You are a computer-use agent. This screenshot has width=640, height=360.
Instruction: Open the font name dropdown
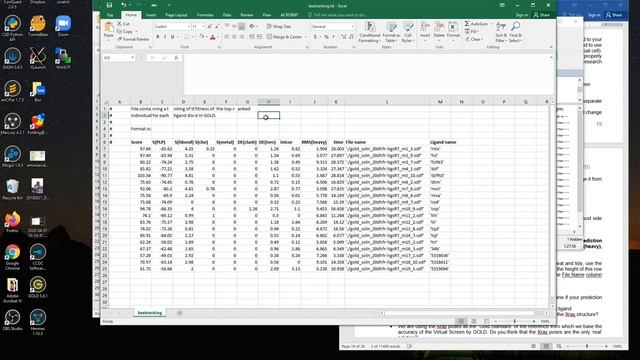pyautogui.click(x=189, y=27)
